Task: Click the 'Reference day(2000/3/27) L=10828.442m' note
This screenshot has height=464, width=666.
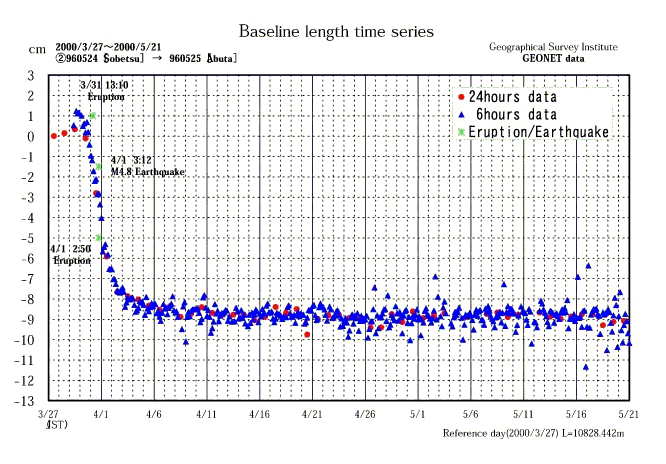Action: [533, 434]
